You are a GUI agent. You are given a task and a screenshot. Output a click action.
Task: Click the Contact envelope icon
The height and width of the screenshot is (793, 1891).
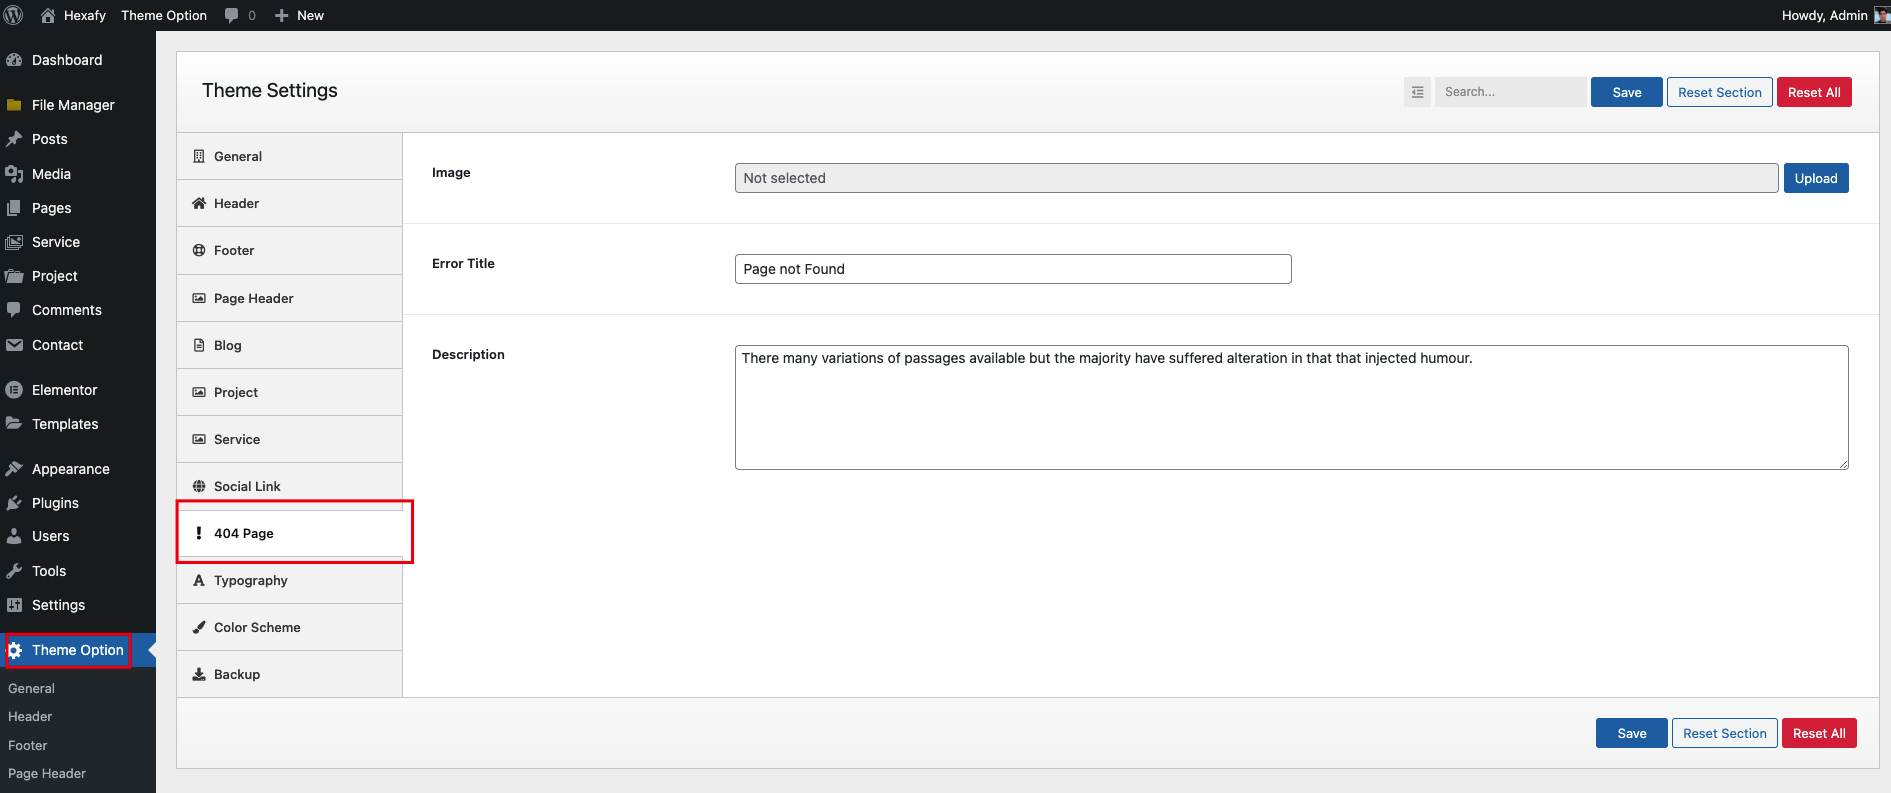[x=14, y=345]
